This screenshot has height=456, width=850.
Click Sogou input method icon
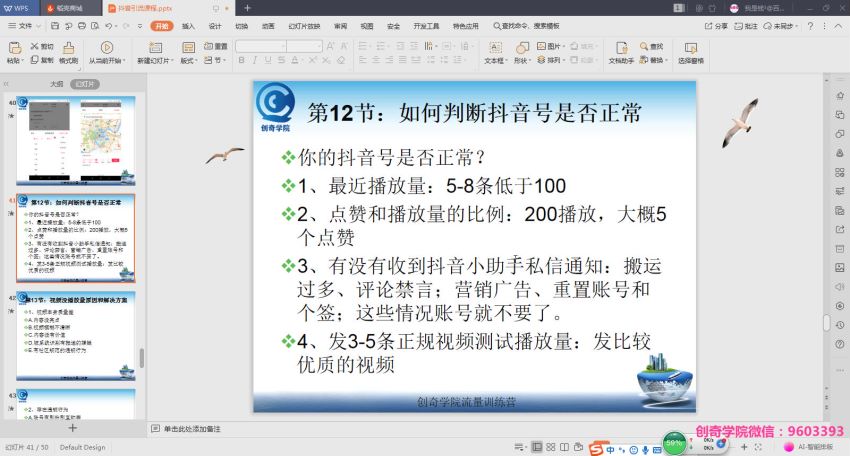596,449
